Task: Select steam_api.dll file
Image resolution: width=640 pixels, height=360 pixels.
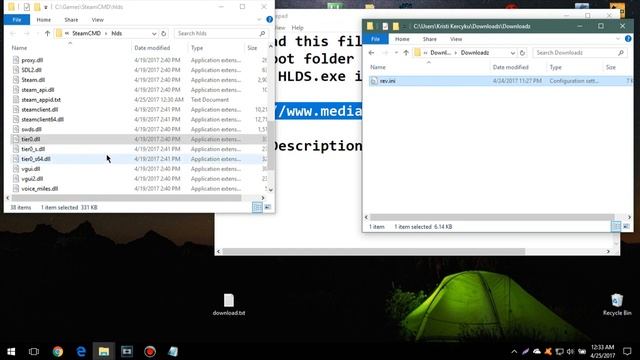Action: click(x=38, y=90)
